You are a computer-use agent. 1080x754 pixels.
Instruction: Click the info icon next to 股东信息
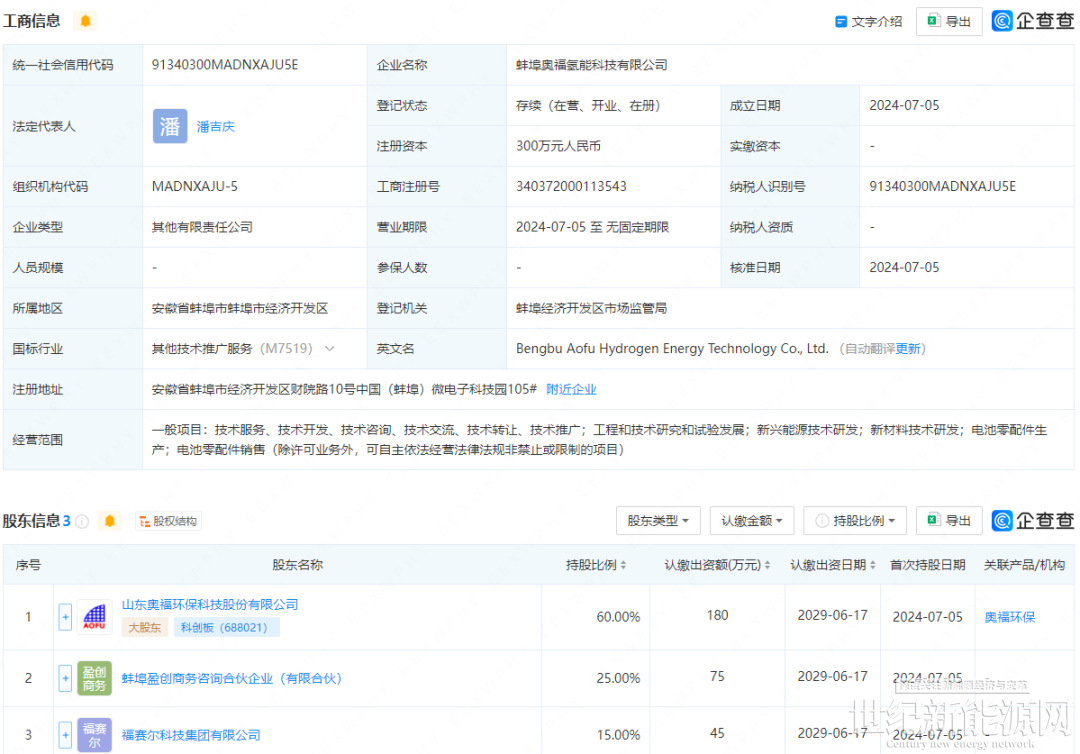[x=83, y=521]
